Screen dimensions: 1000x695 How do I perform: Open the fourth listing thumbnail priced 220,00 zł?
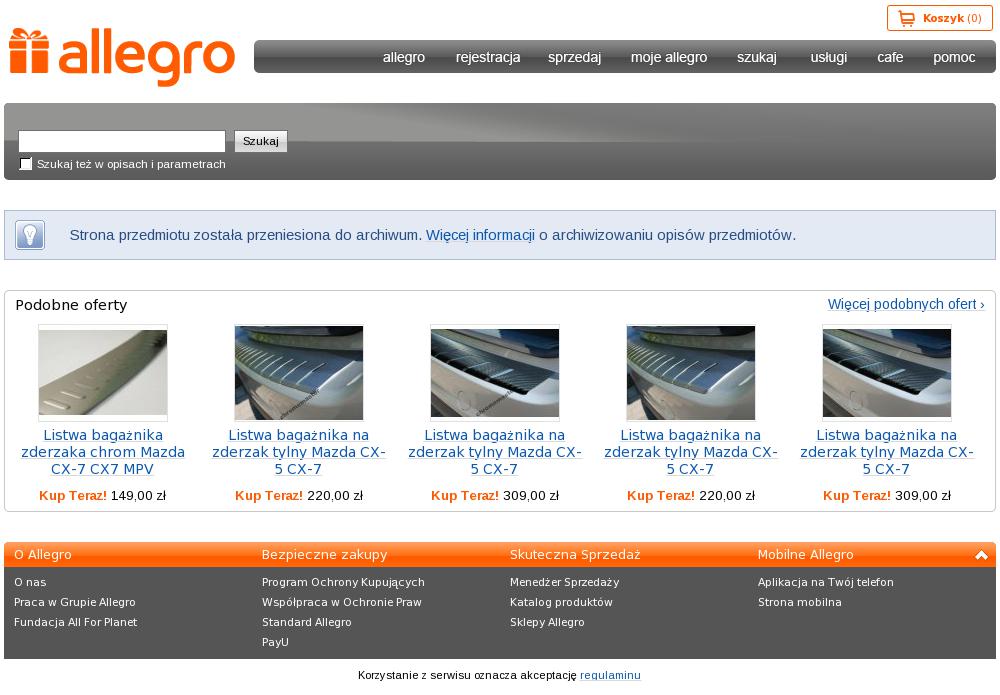691,372
